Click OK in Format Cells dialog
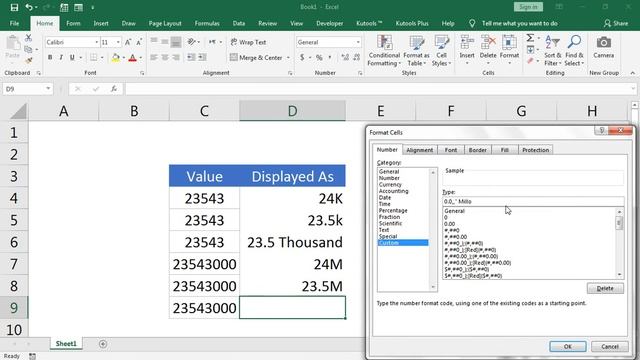The image size is (640, 360). [x=568, y=347]
